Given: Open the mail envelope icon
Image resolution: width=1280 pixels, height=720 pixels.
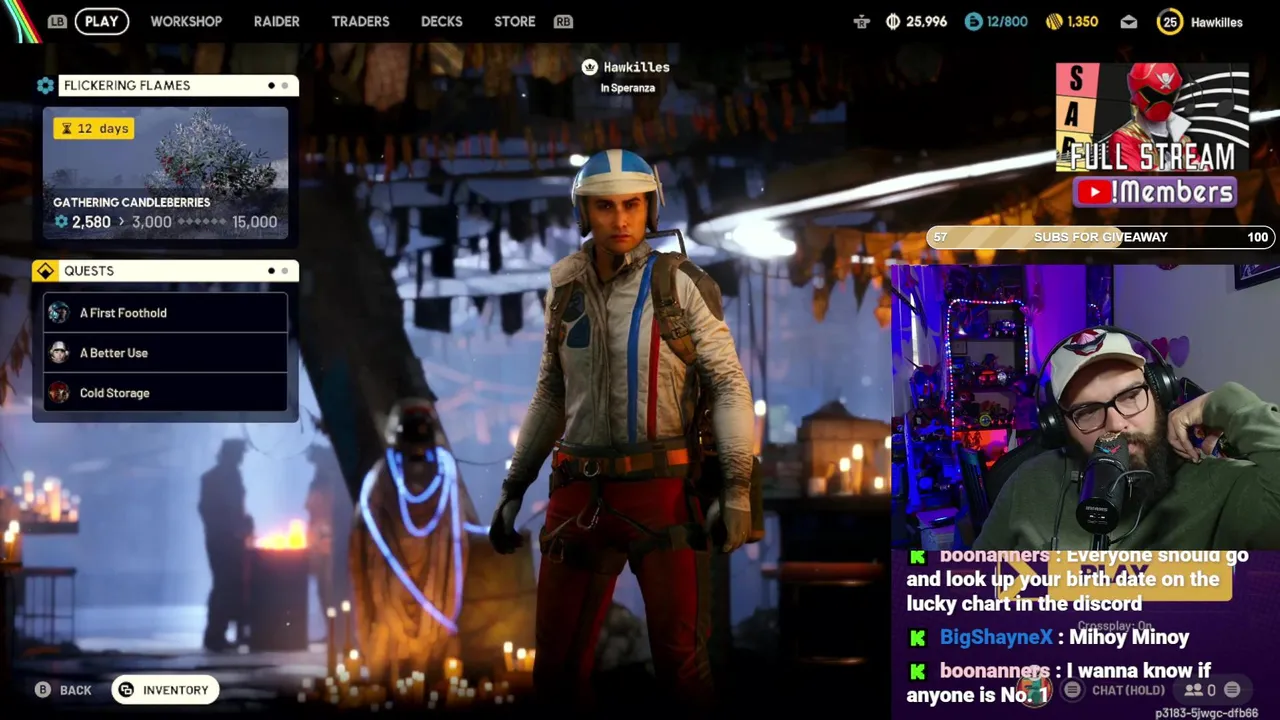Looking at the screenshot, I should coord(1128,22).
